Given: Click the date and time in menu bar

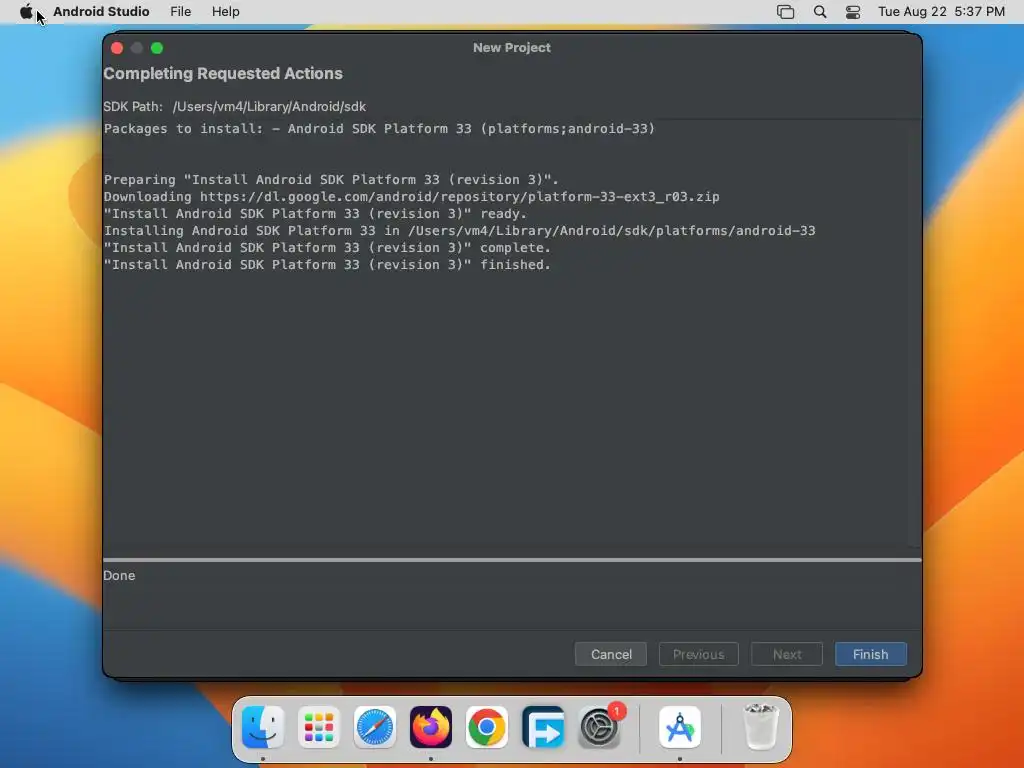Looking at the screenshot, I should coord(941,12).
